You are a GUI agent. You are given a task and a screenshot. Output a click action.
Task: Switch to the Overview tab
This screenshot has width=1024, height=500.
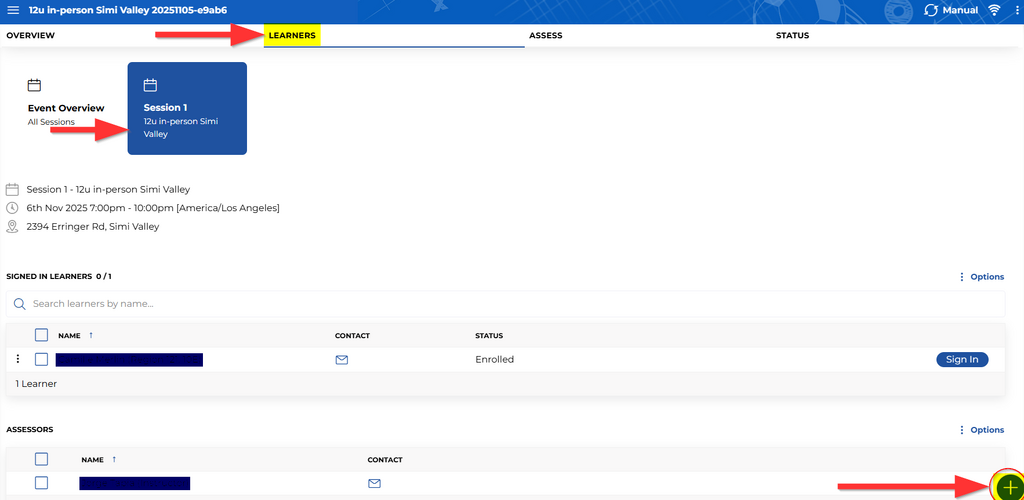[31, 36]
